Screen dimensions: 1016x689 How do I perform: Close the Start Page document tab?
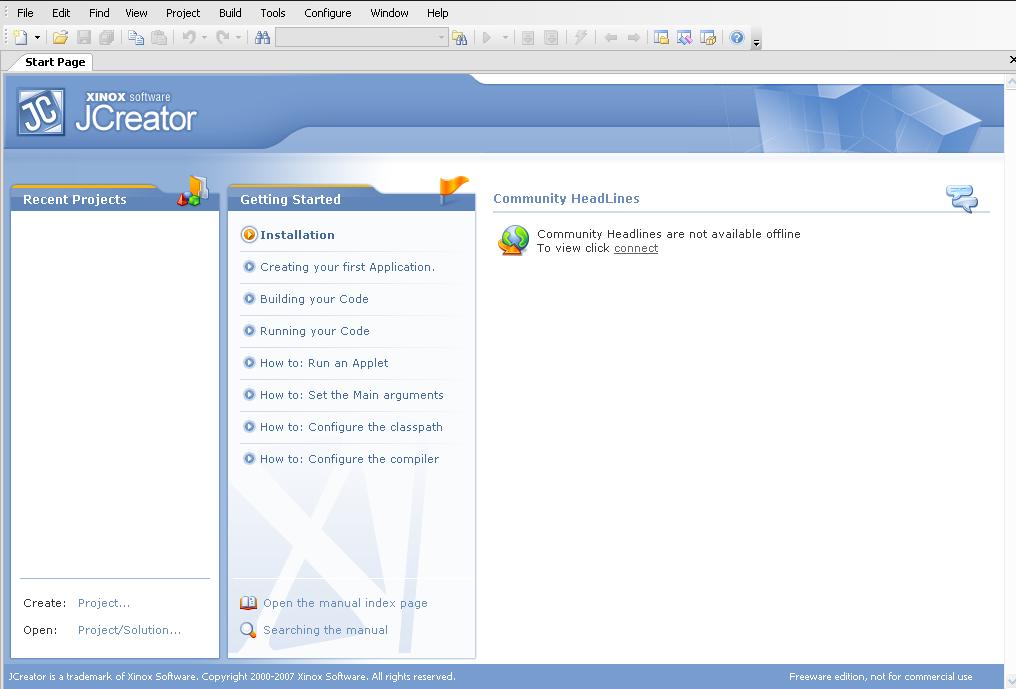click(1012, 60)
